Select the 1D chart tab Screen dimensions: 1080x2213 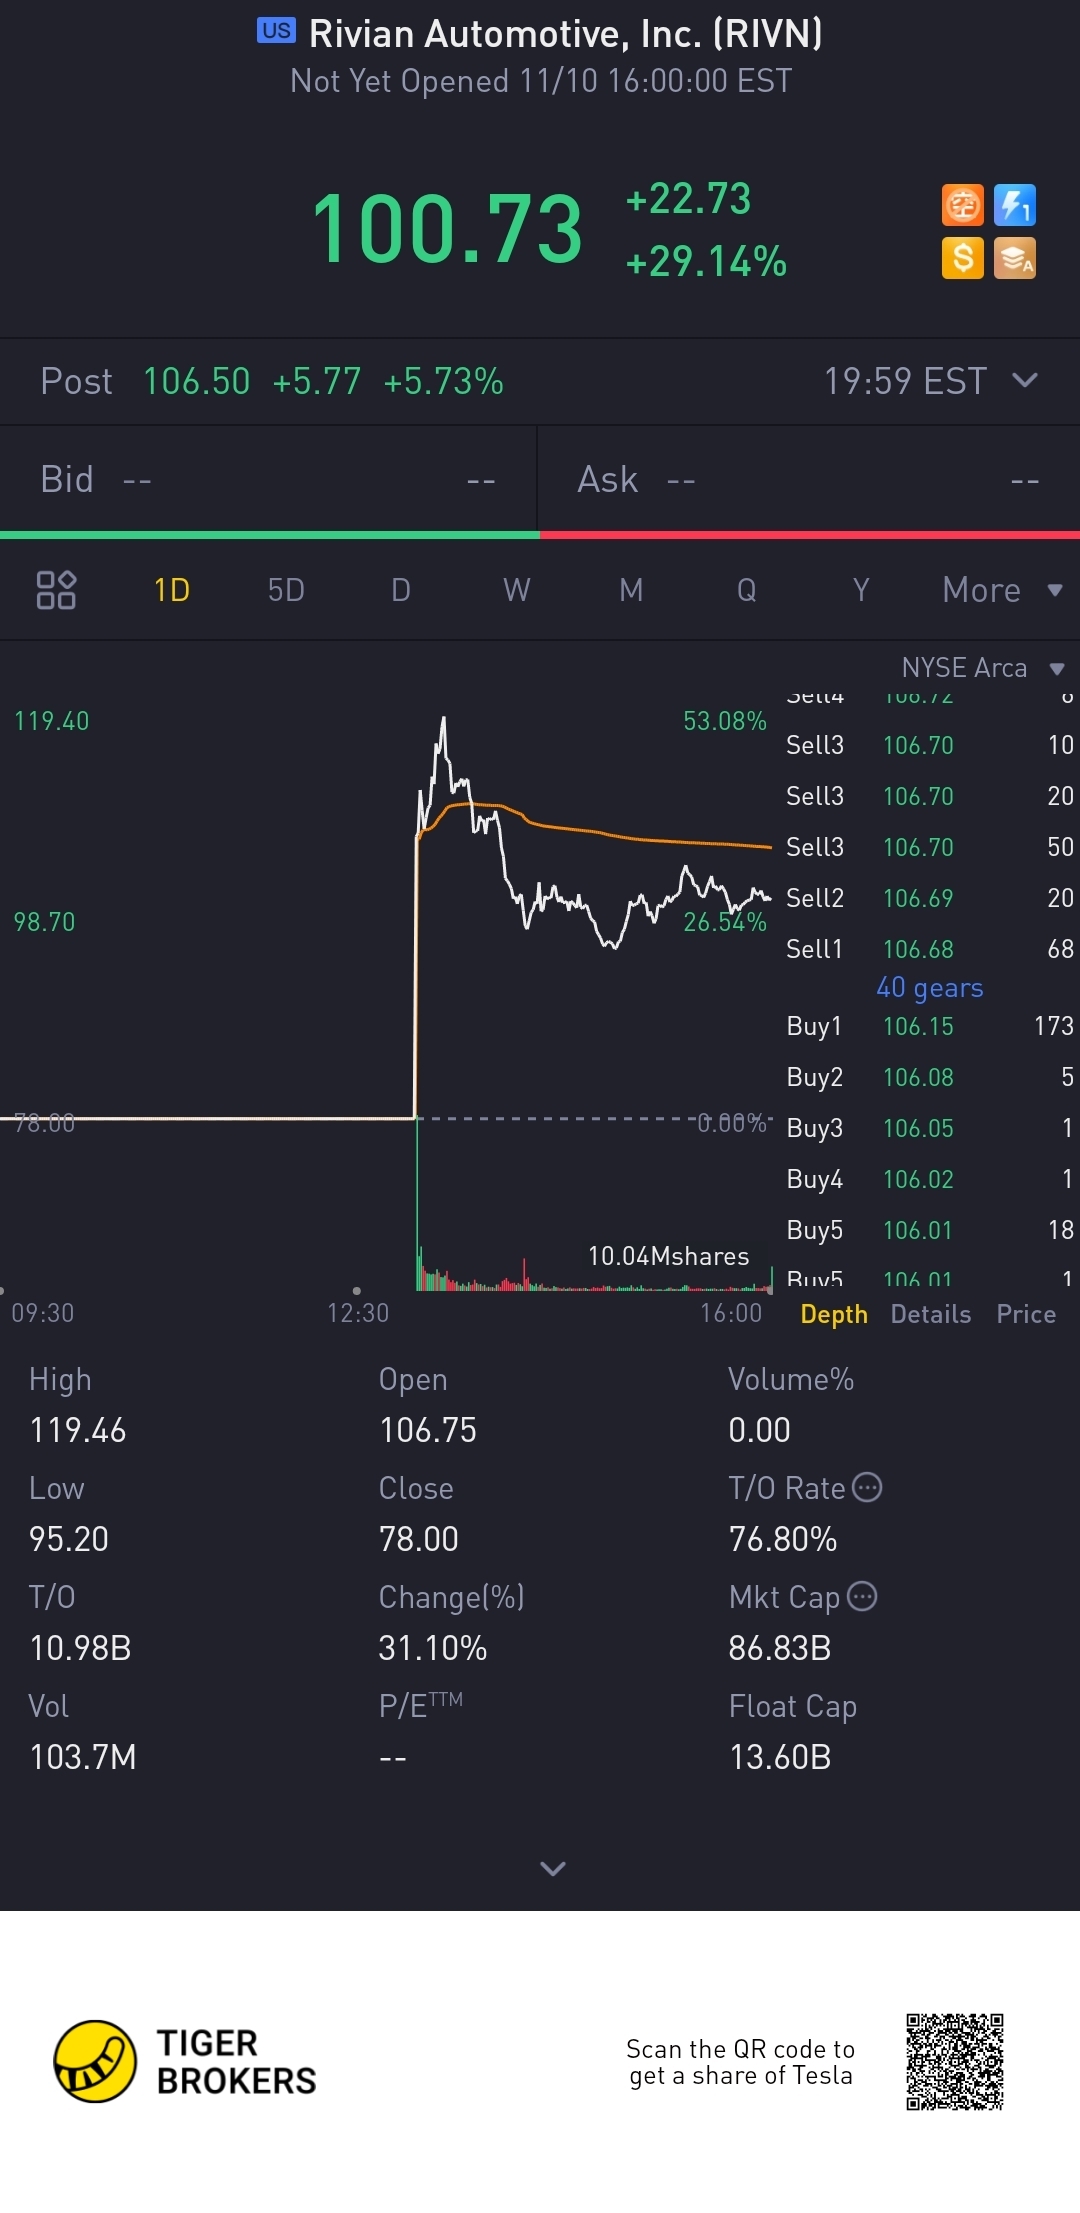coord(172,590)
